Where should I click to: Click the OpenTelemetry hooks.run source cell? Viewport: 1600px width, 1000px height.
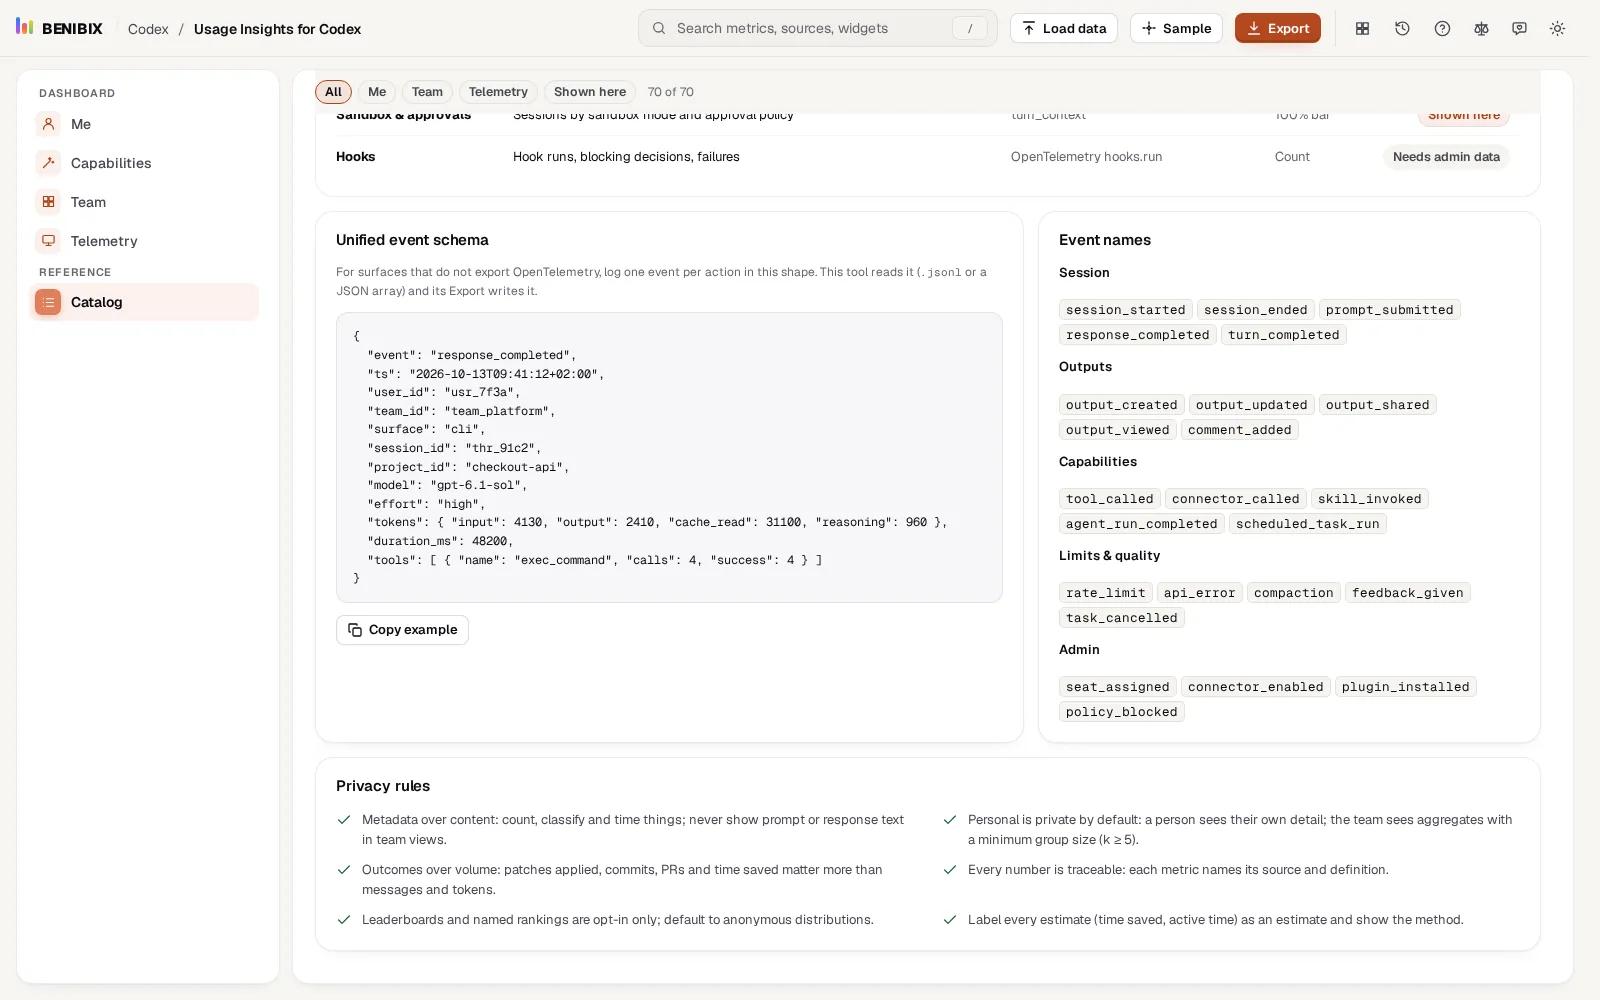coord(1086,157)
